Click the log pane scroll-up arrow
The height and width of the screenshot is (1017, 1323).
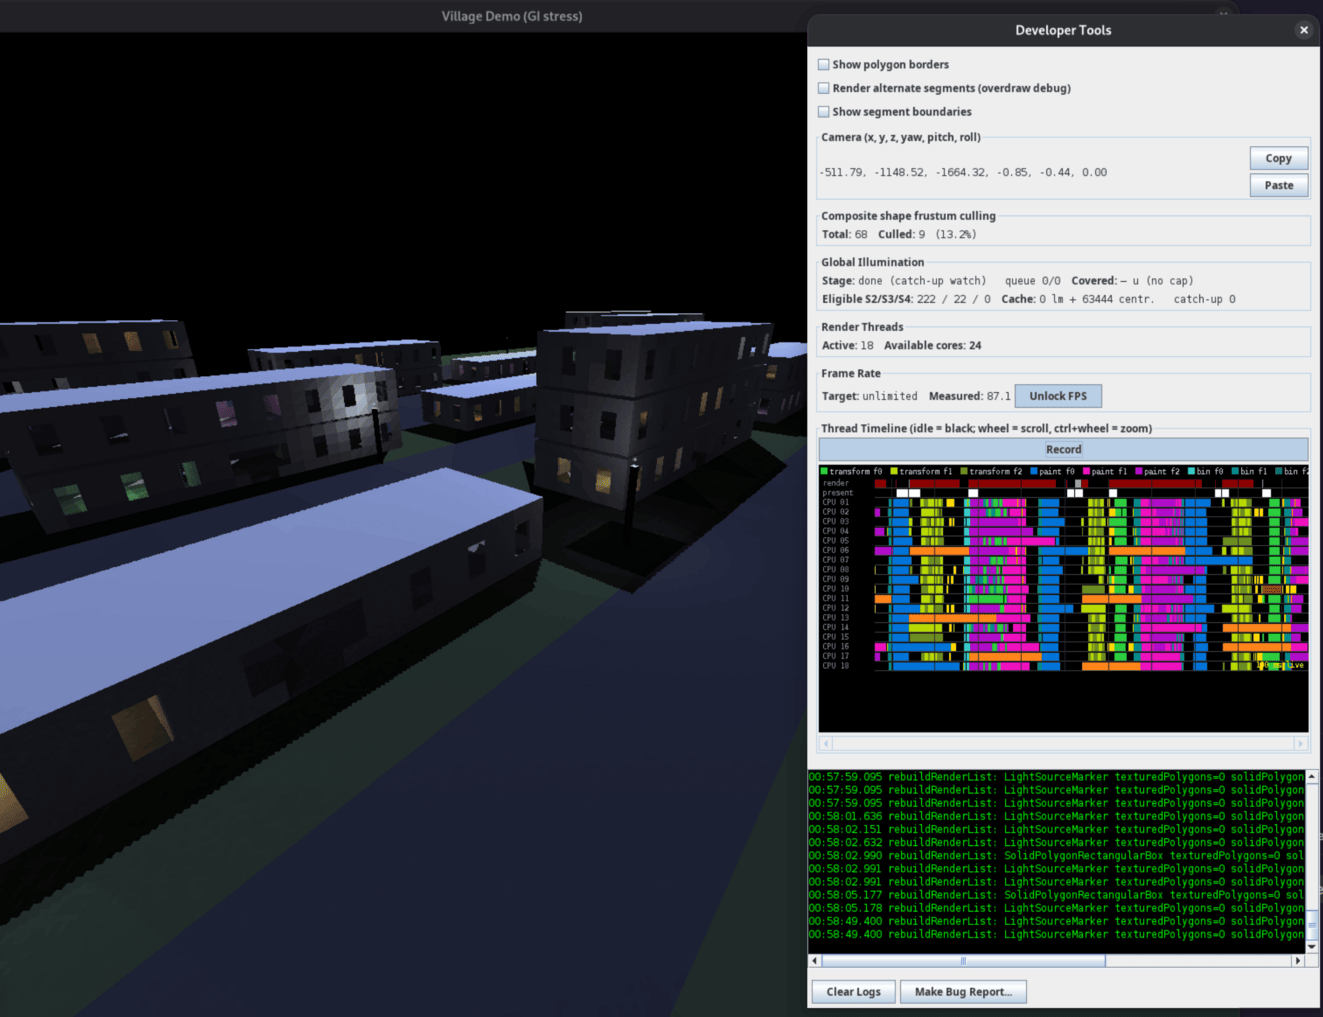[x=1312, y=777]
